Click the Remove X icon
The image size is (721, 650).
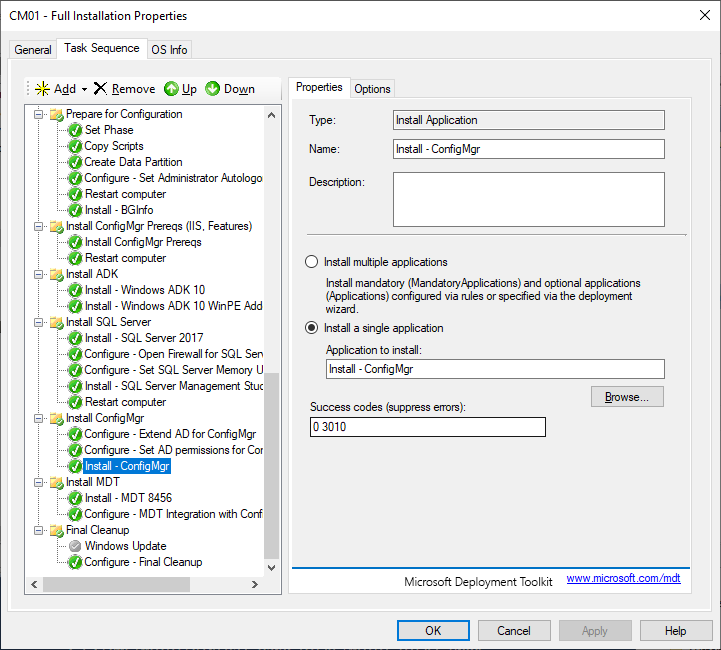click(x=100, y=88)
